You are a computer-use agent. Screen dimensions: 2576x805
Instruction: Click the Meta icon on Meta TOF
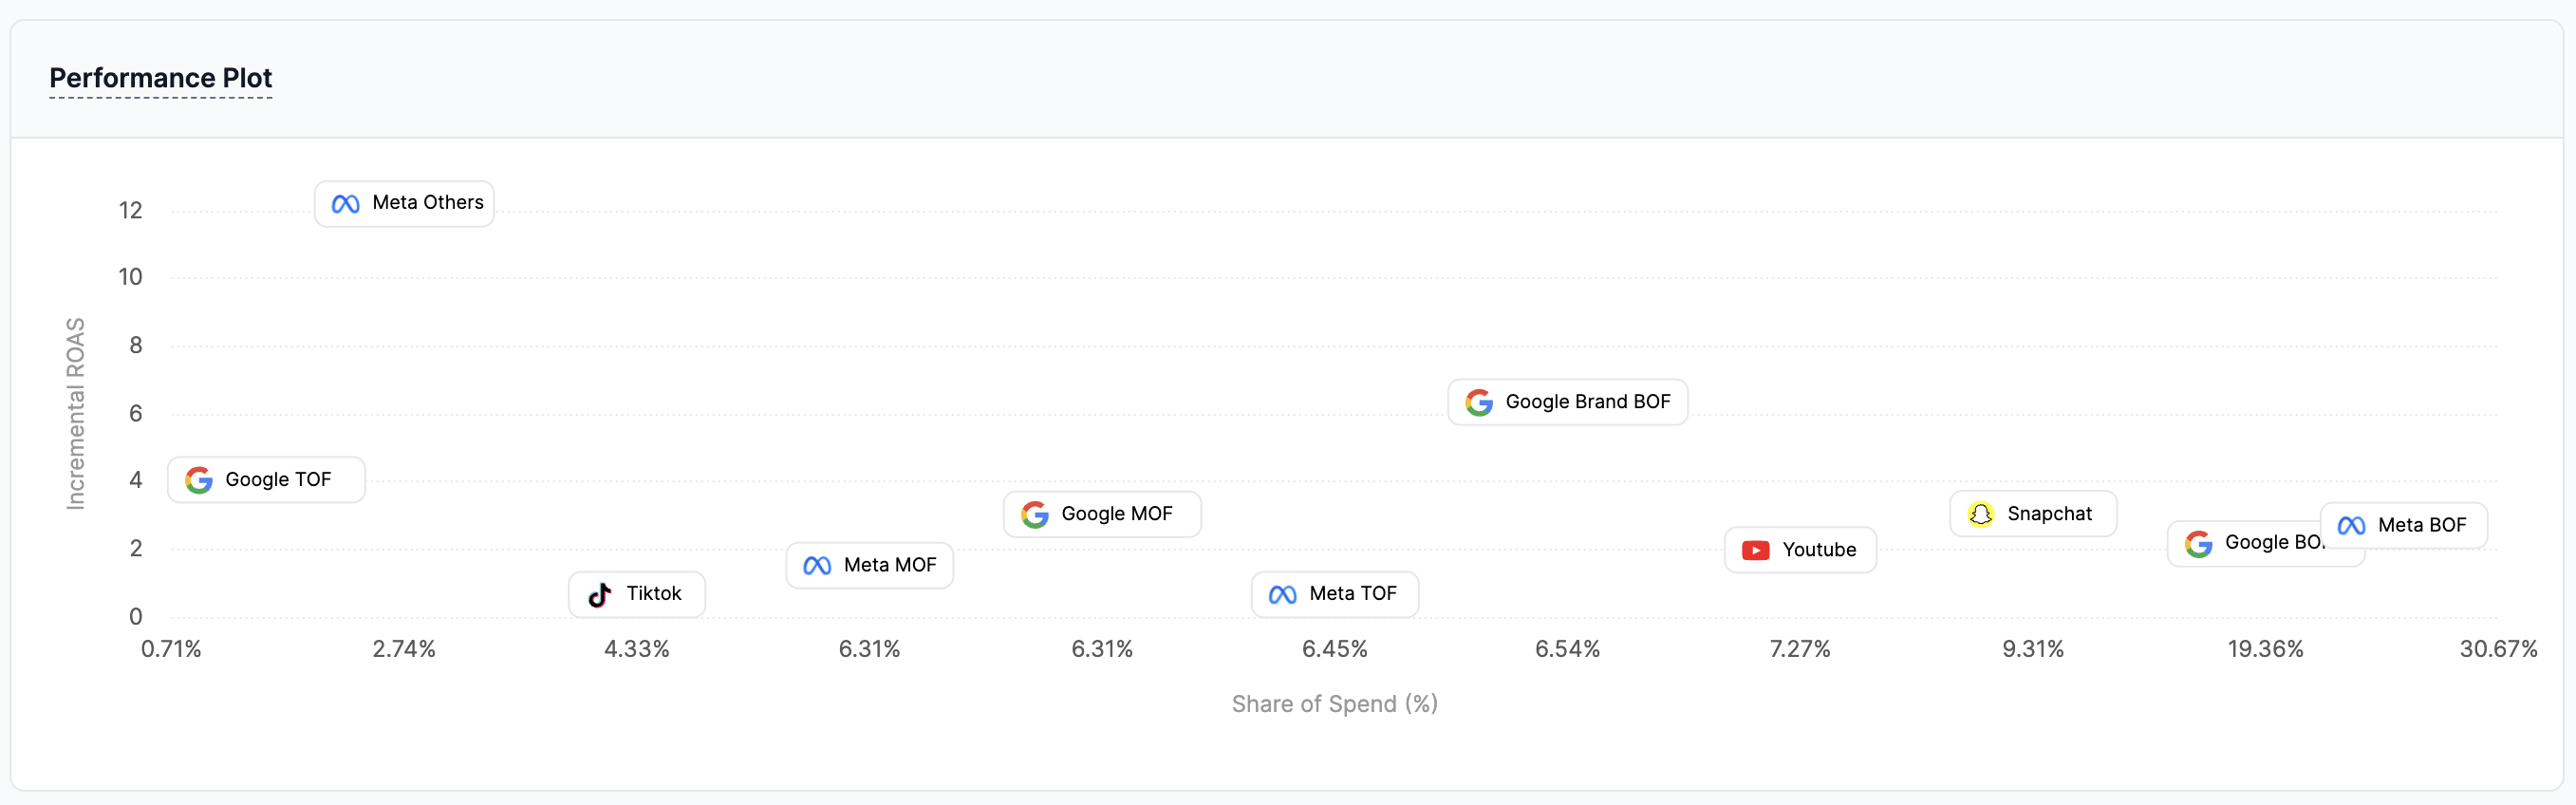point(1283,595)
